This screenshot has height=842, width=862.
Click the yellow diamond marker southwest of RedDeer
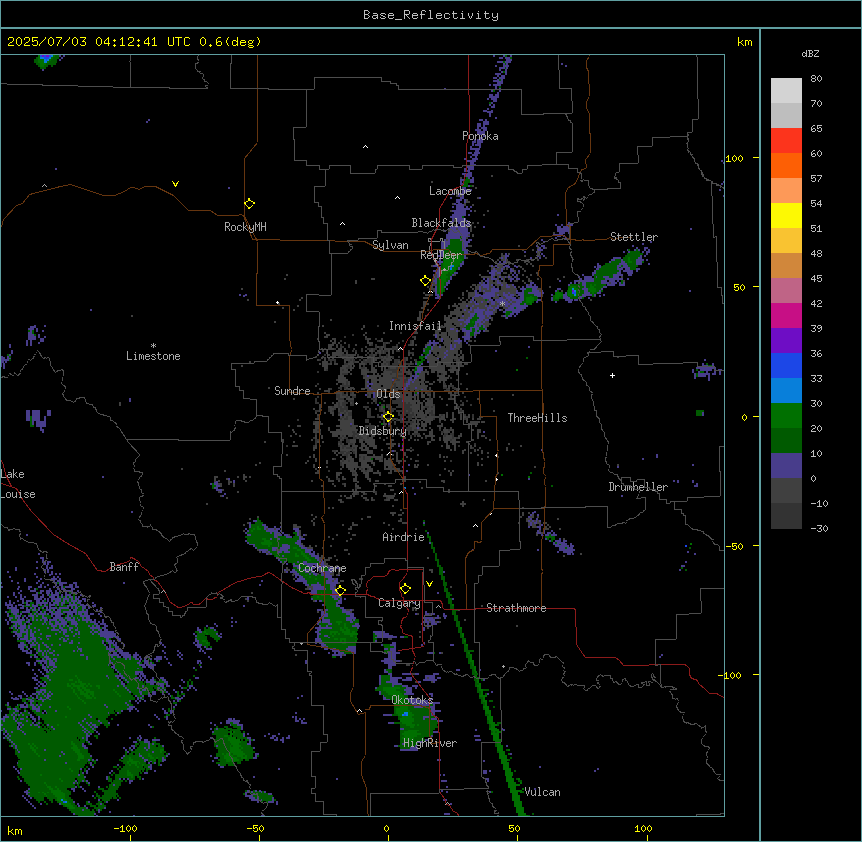point(425,281)
